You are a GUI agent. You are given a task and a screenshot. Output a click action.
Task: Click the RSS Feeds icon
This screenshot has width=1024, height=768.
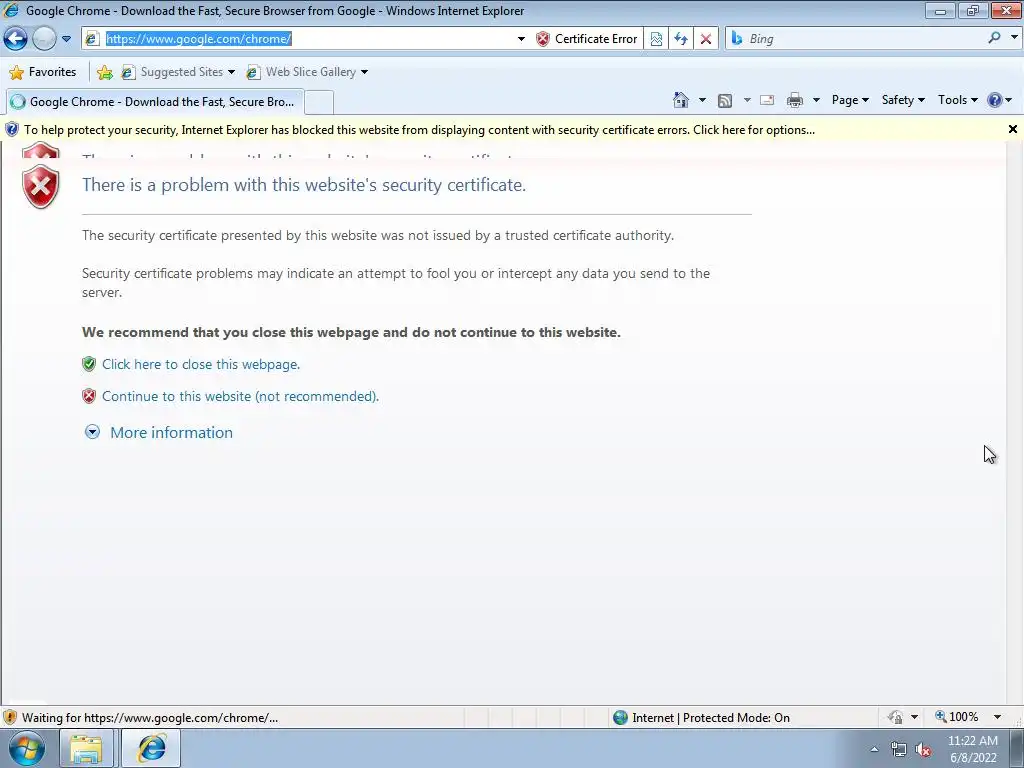click(x=725, y=101)
